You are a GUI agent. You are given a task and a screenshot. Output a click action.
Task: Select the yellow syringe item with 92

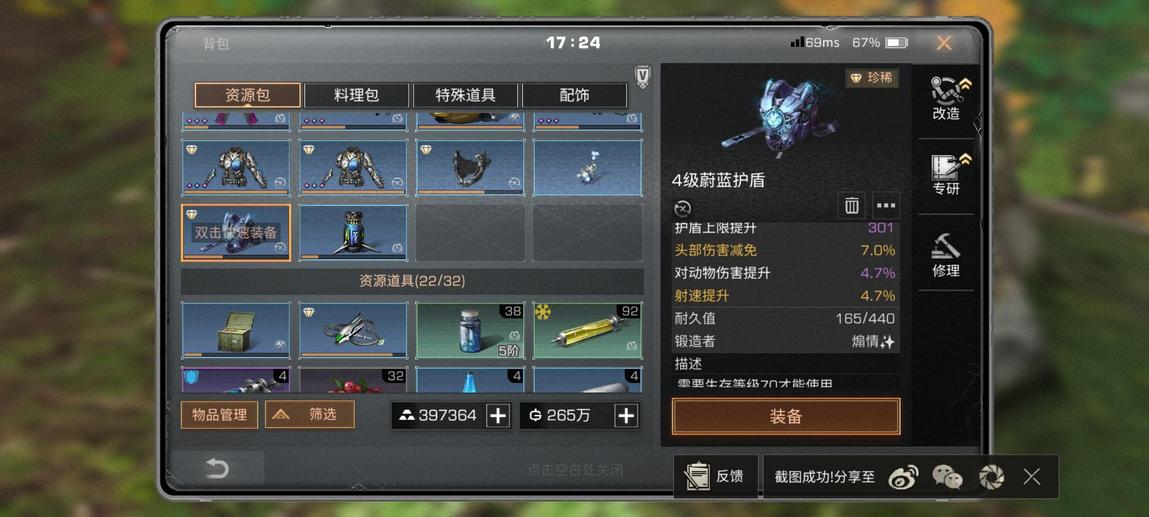coord(588,331)
